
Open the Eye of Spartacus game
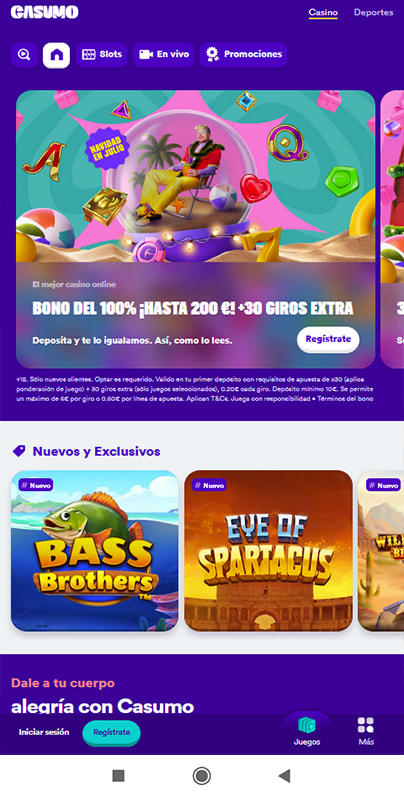(268, 551)
